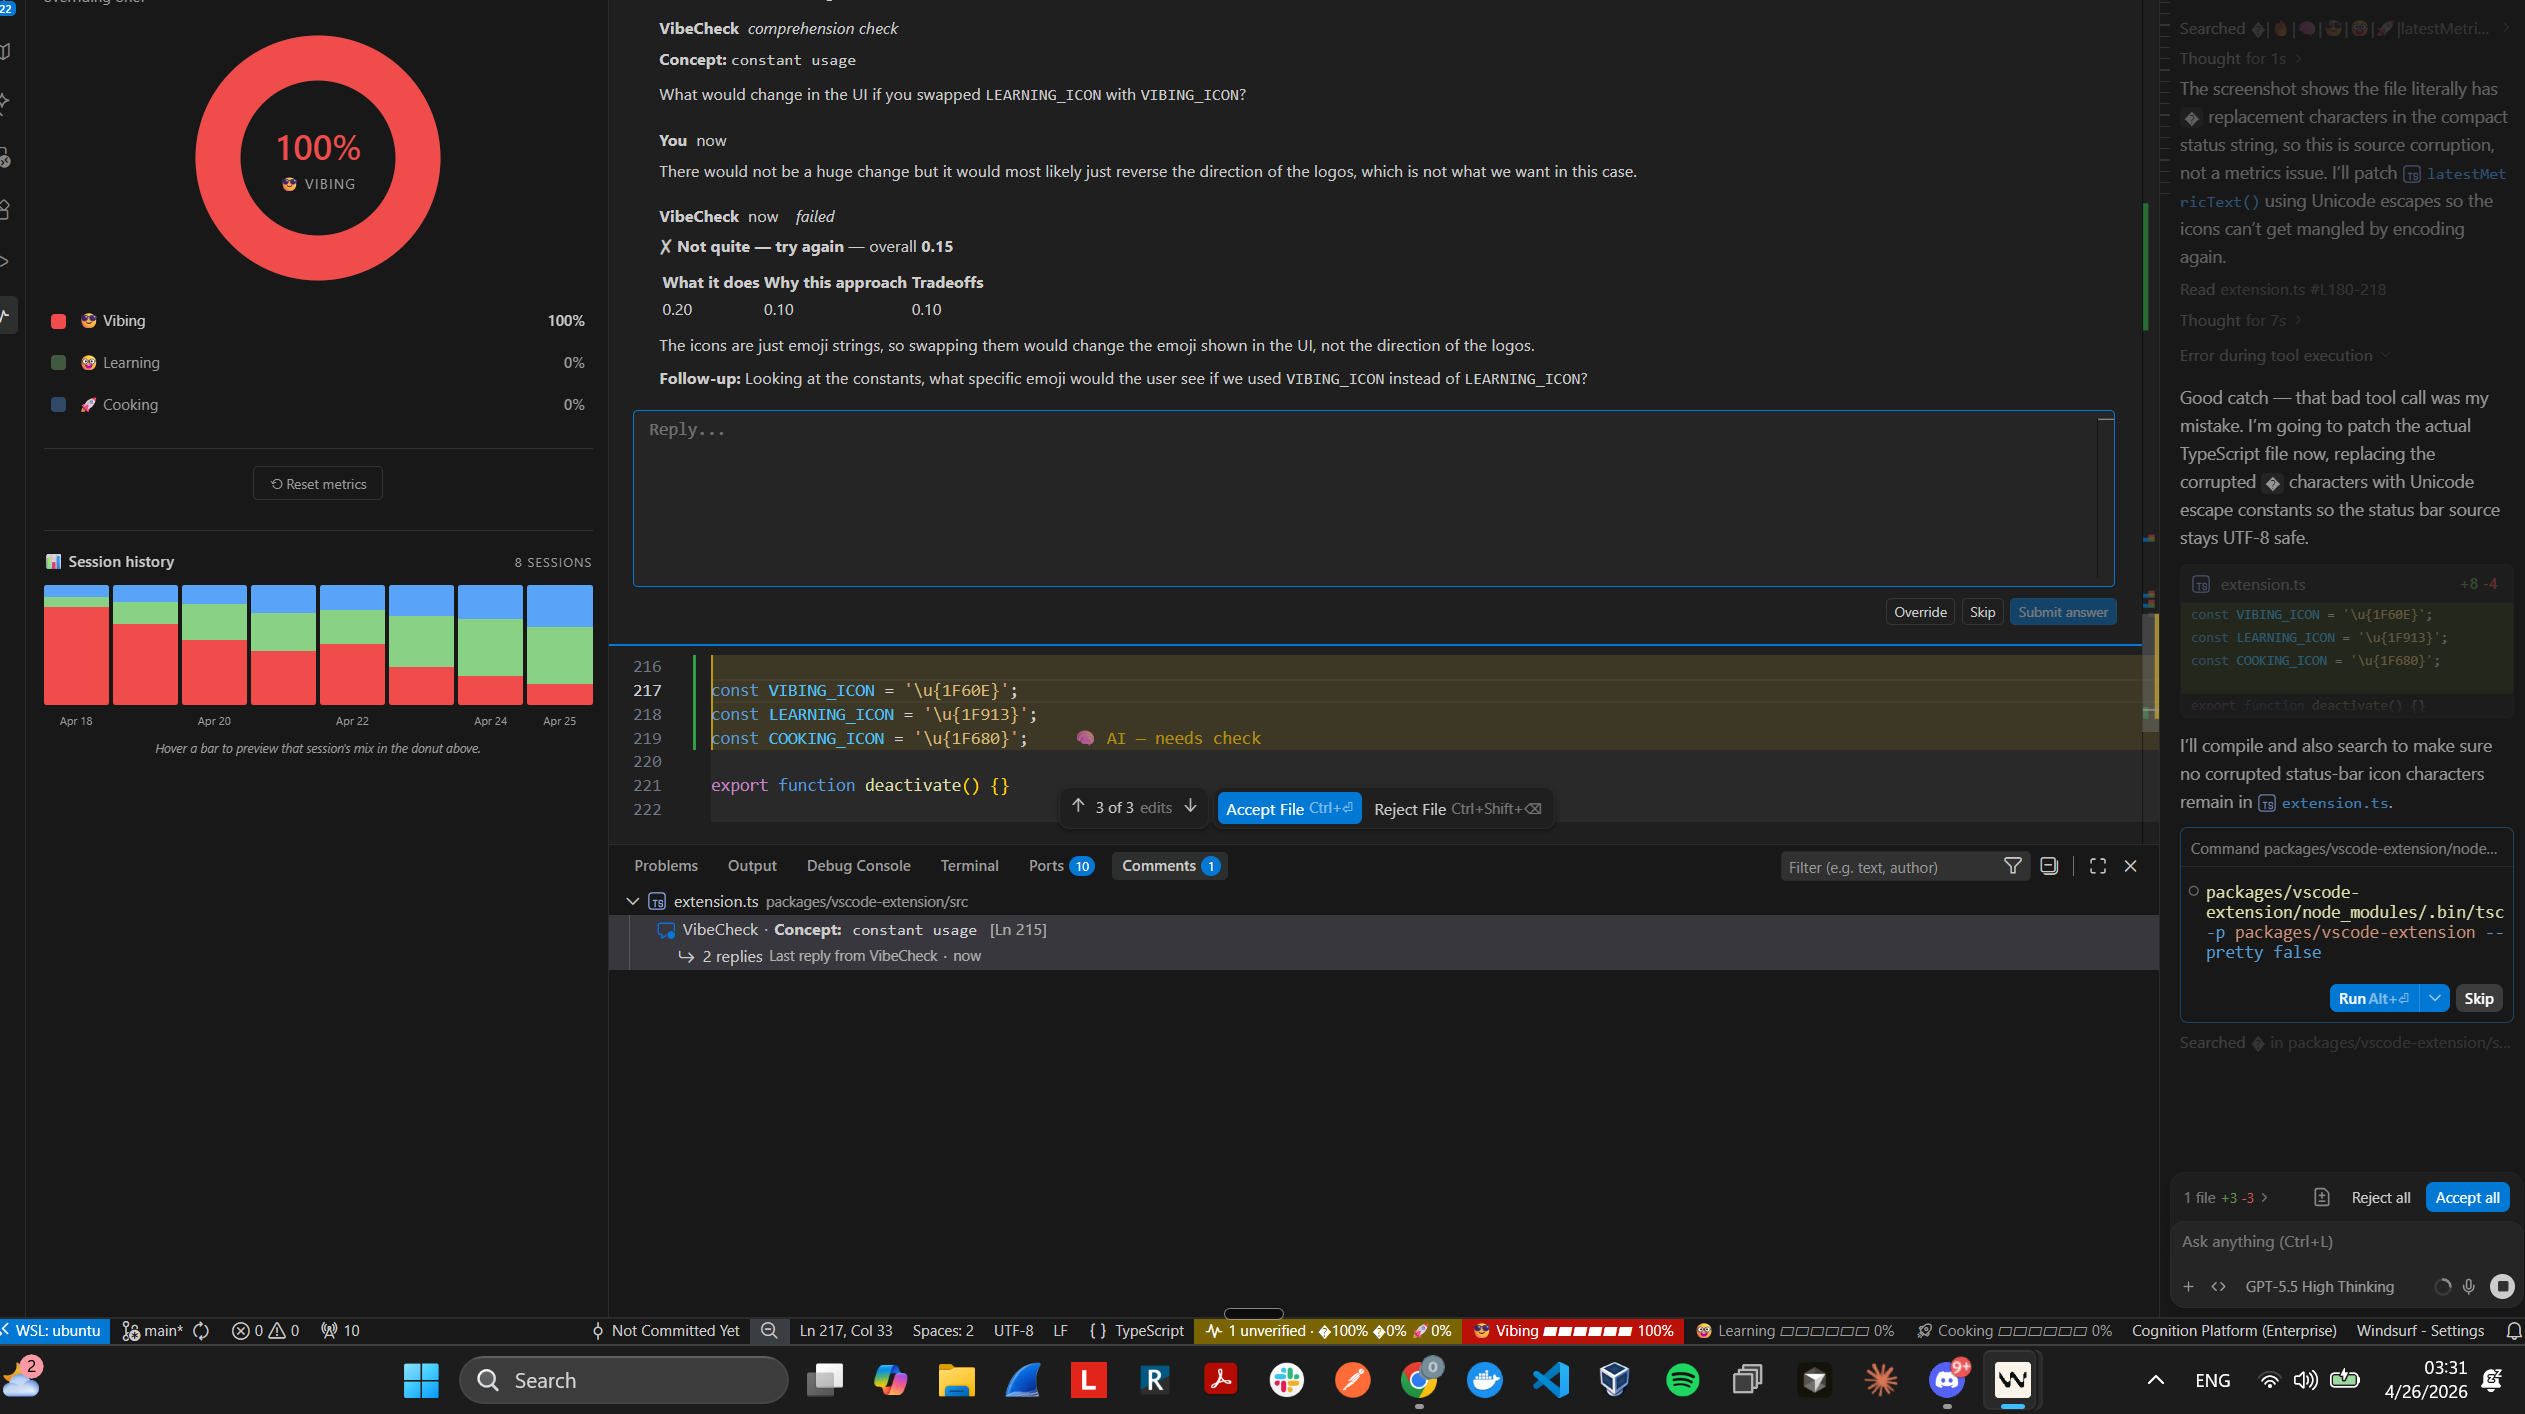Click the plus attach icon in chat
Viewport: 2525px width, 1414px height.
tap(2188, 1286)
